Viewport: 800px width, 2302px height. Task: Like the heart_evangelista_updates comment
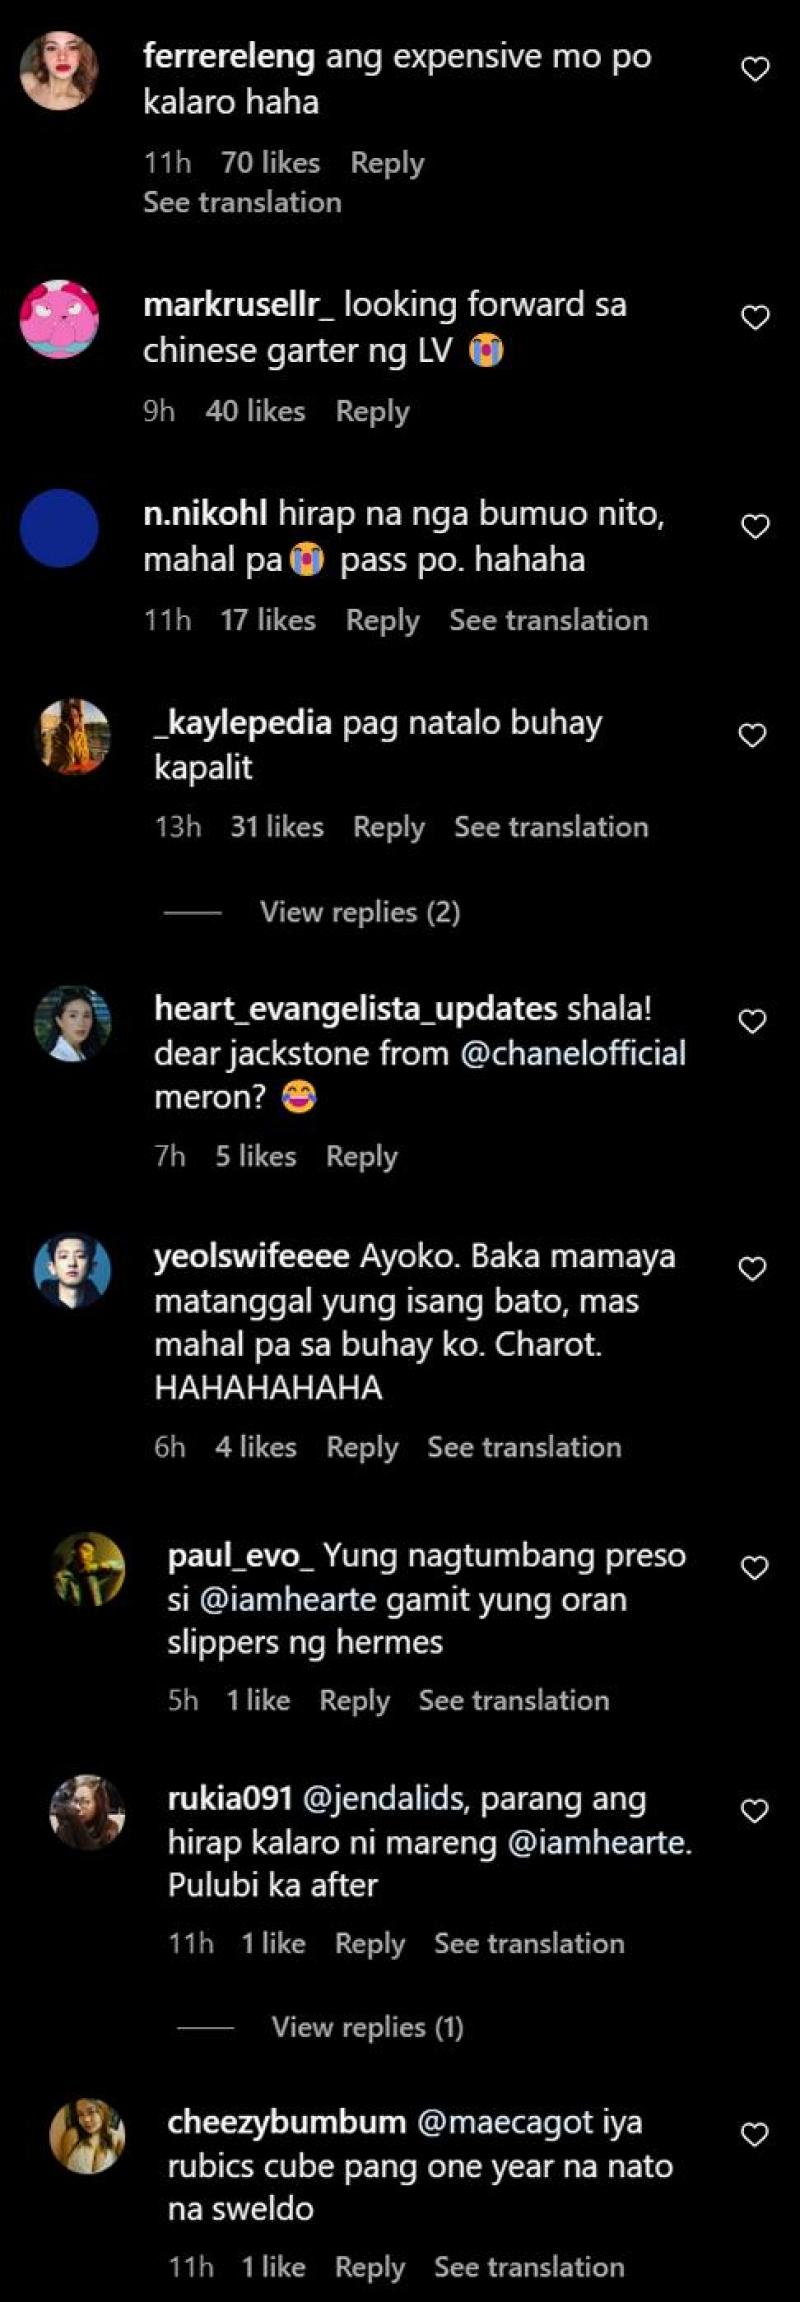[752, 1022]
